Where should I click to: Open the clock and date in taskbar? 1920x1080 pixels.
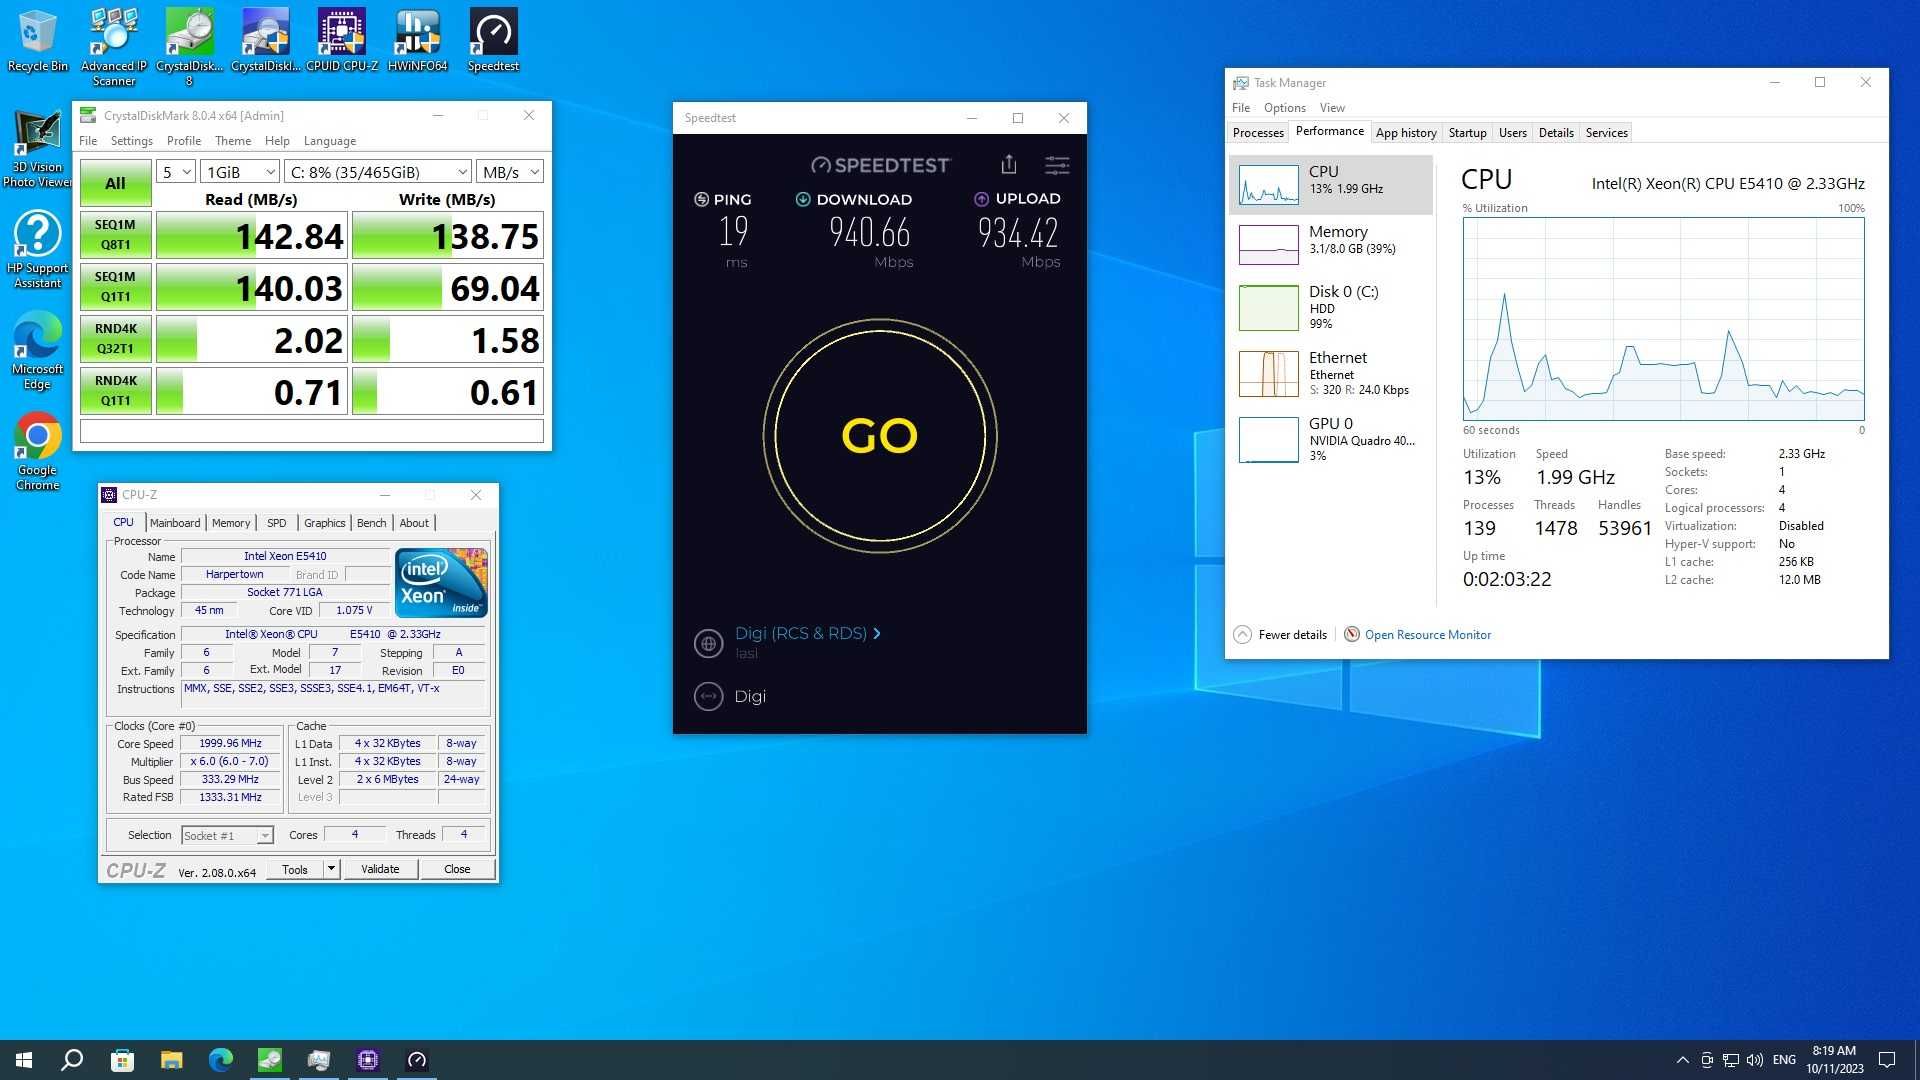(x=1834, y=1060)
